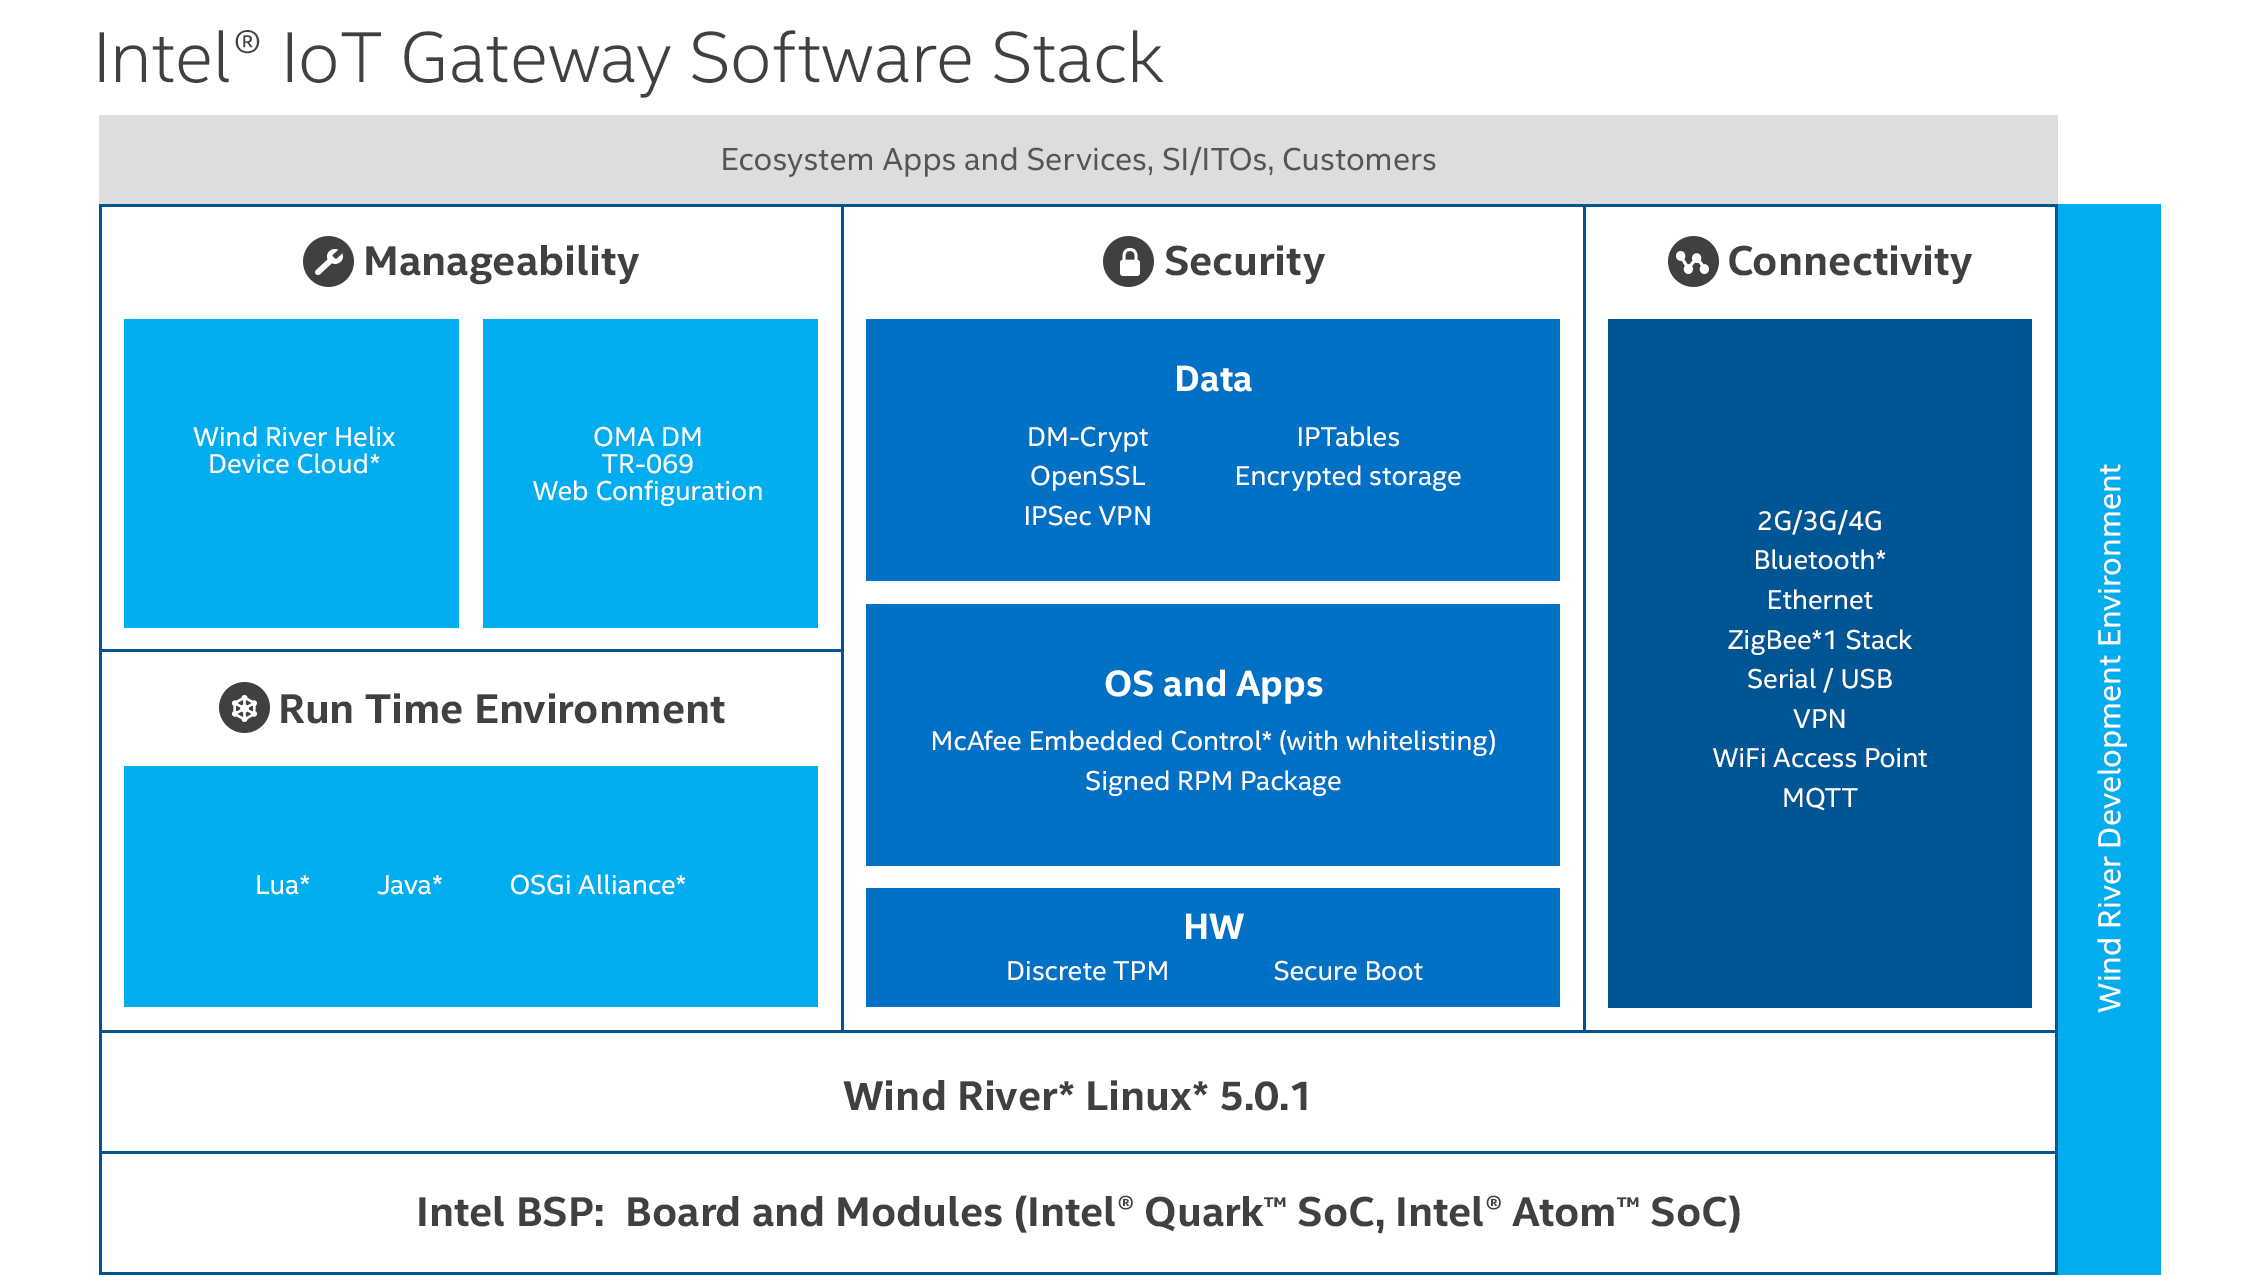Image resolution: width=2265 pixels, height=1275 pixels.
Task: Select the OMA DM TR-069 Web Configuration box
Action: 650,472
